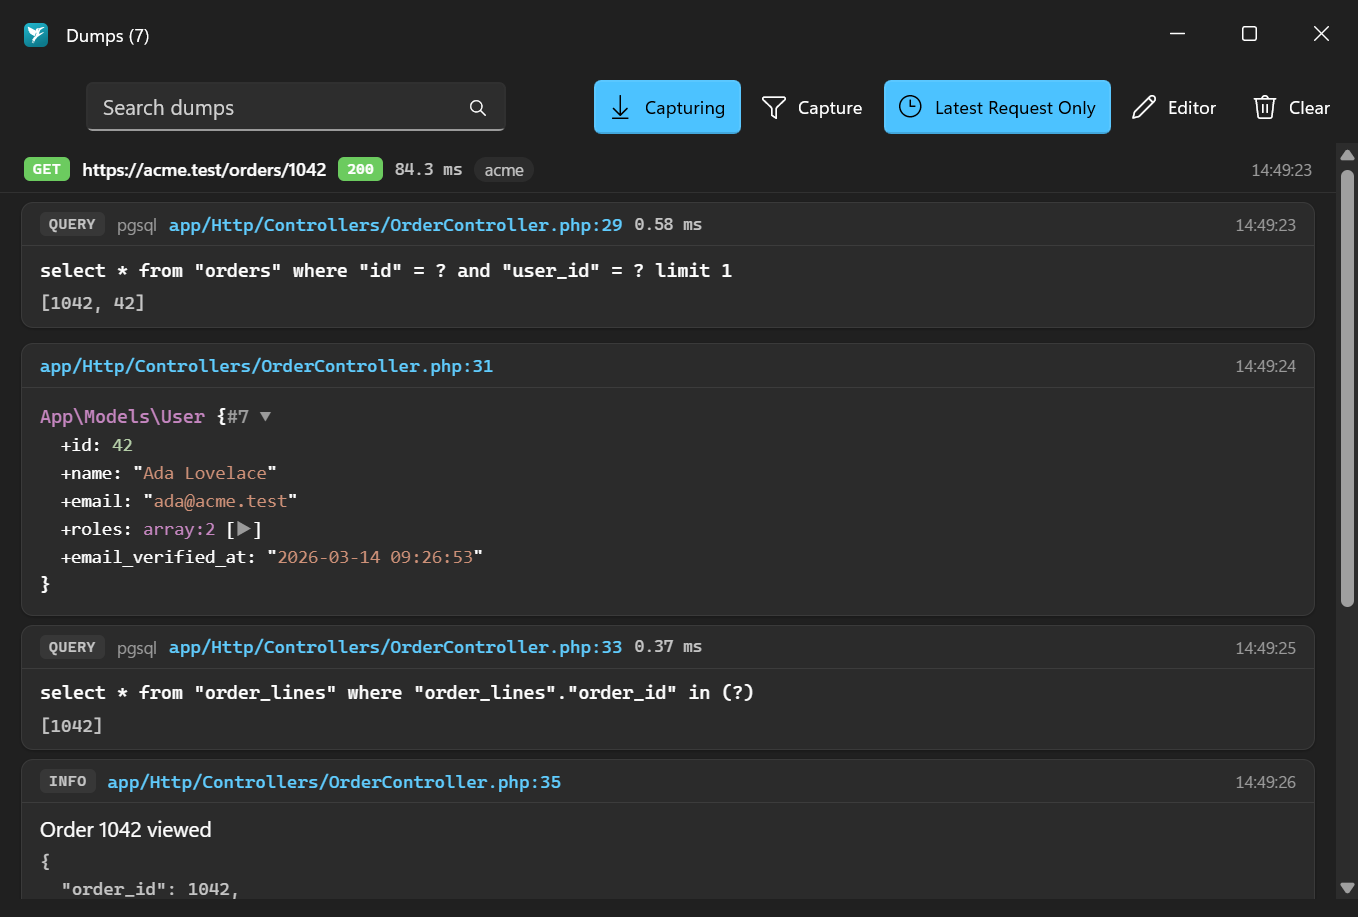The height and width of the screenshot is (917, 1358).
Task: Open the OrderController.php:35 info link
Action: click(334, 782)
